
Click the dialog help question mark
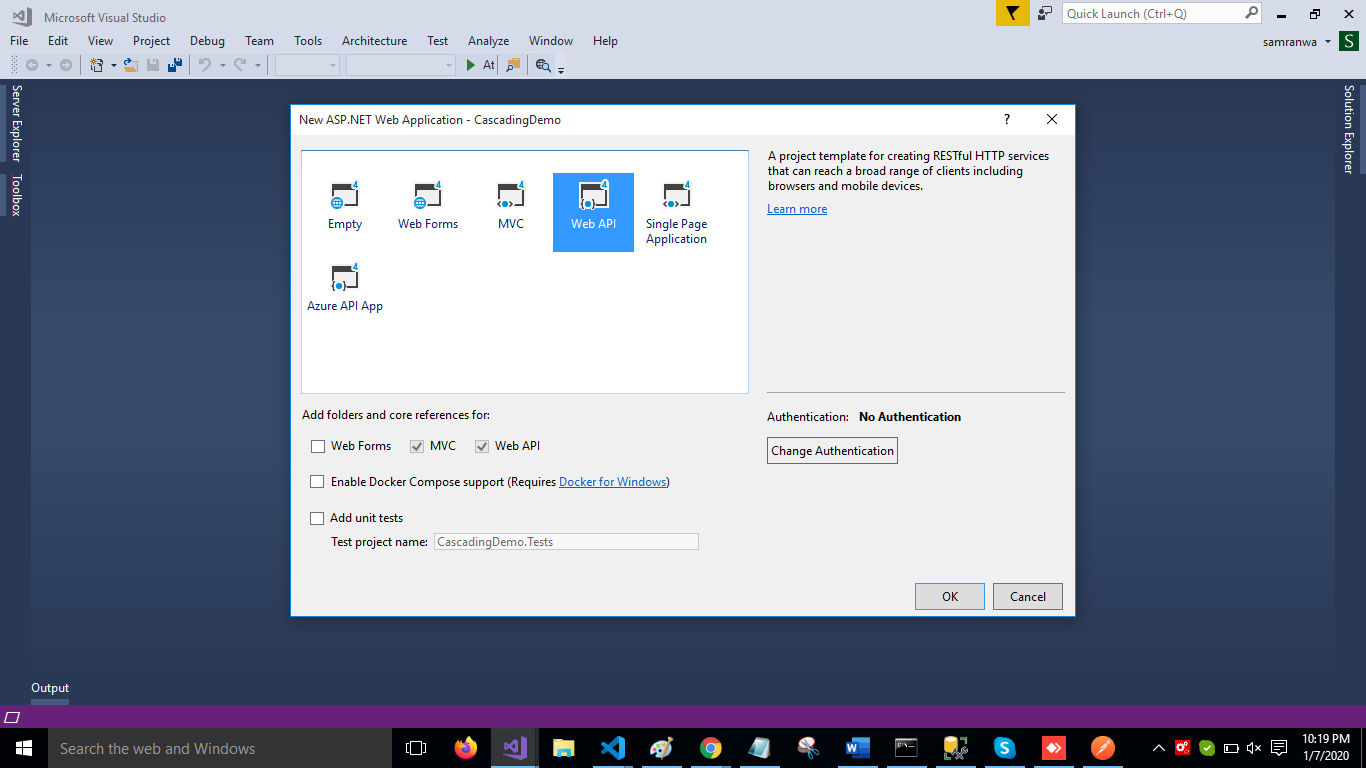pos(1006,119)
